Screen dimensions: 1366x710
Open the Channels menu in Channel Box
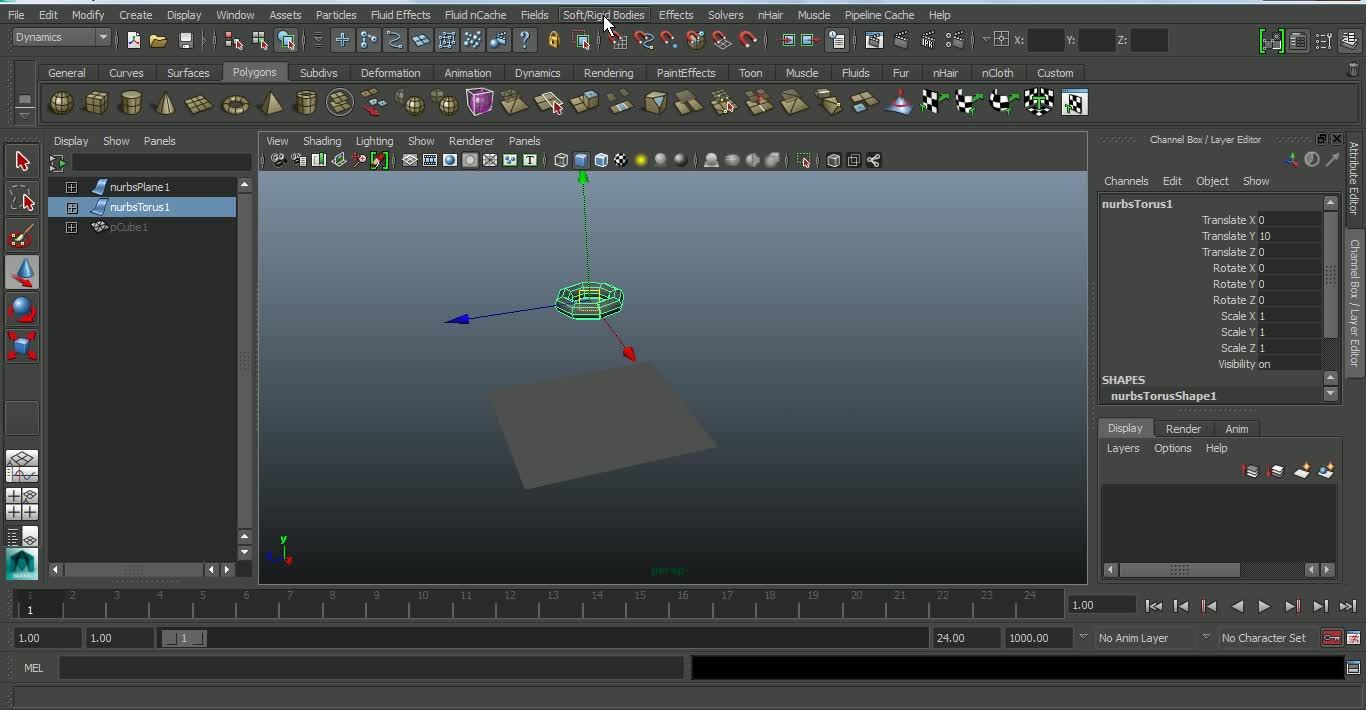tap(1126, 181)
